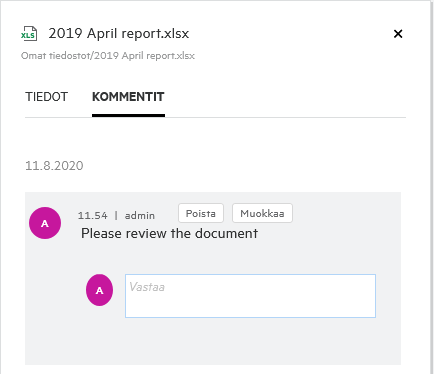Edit the comment using Muokkaa

(x=262, y=213)
